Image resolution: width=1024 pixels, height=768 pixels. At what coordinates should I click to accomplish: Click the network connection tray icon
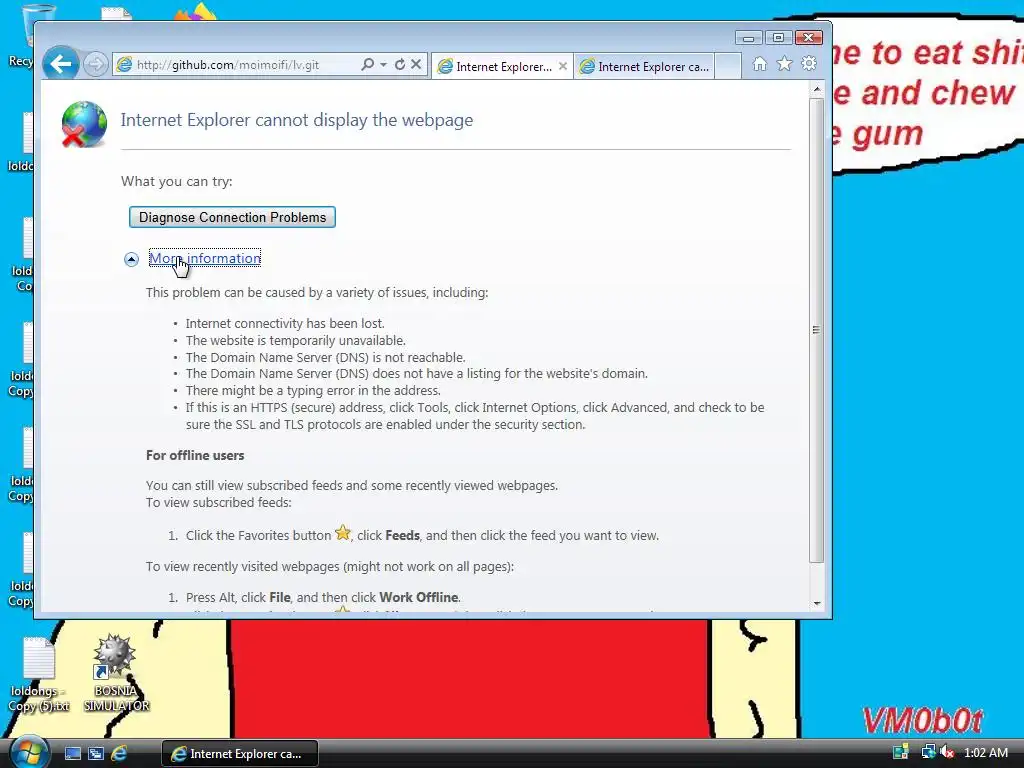pos(927,752)
